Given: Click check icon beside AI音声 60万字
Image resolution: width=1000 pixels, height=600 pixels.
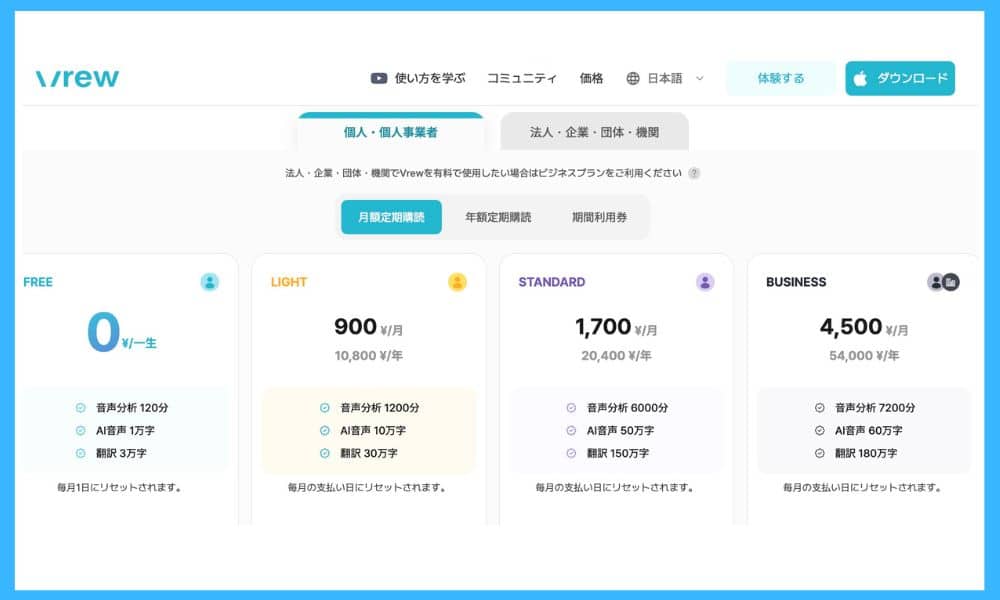Looking at the screenshot, I should 820,431.
